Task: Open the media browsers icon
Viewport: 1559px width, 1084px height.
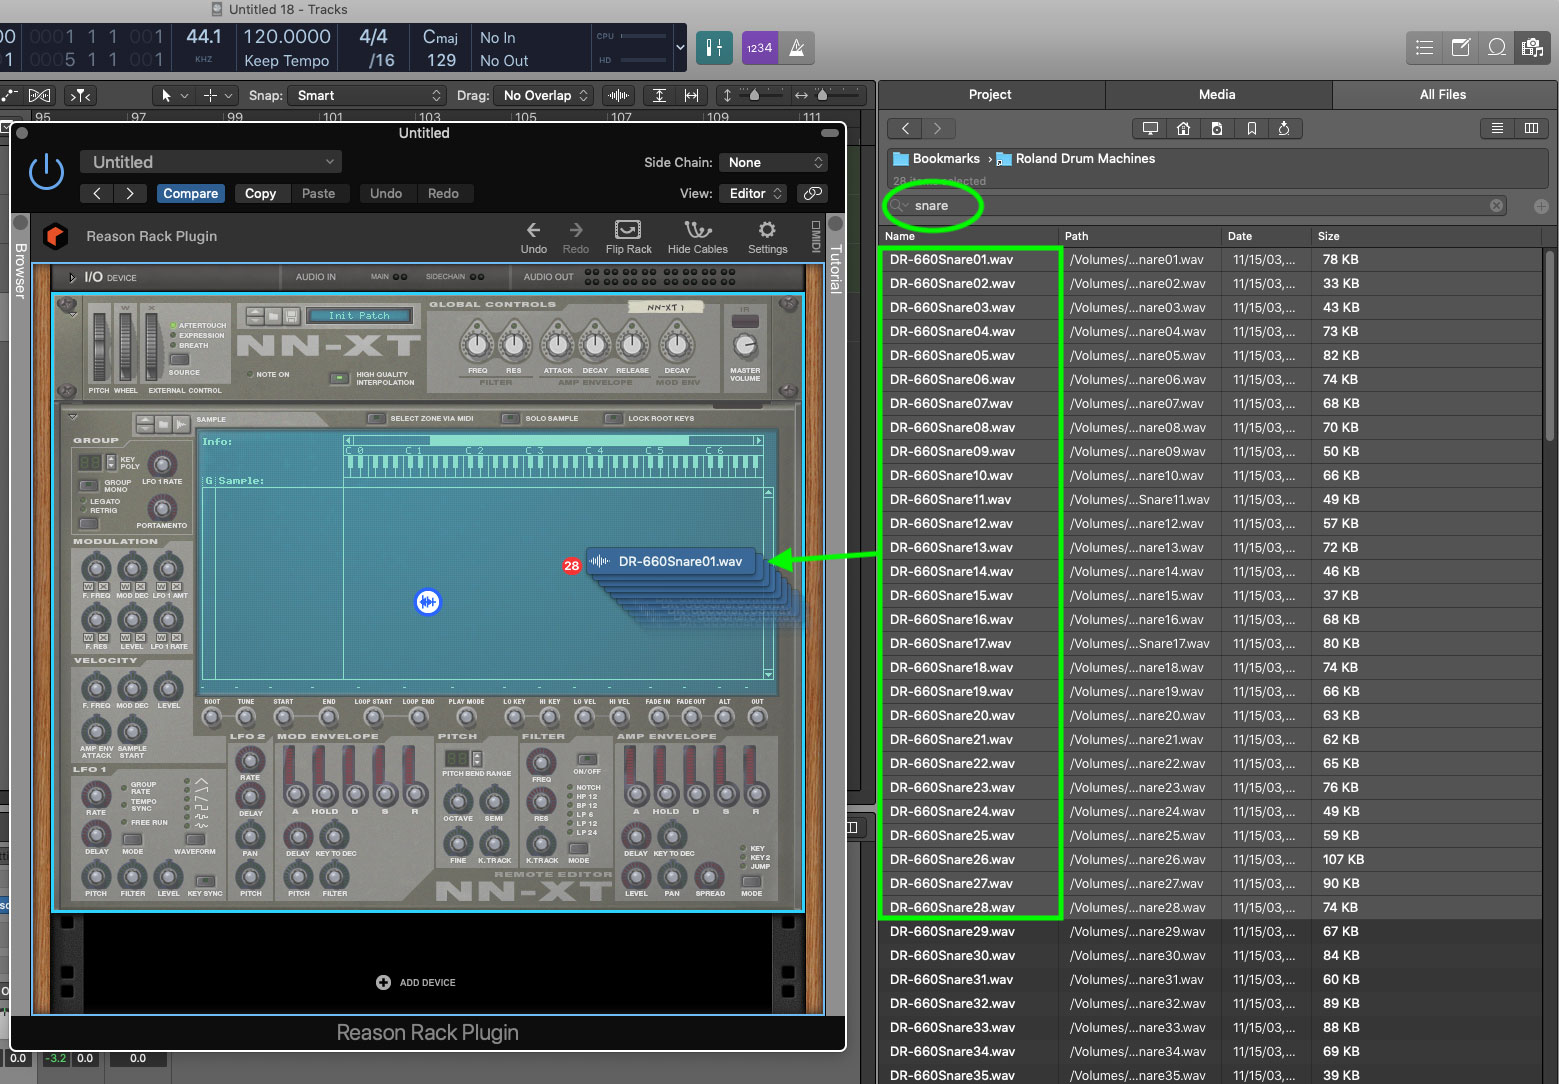Action: [1532, 47]
